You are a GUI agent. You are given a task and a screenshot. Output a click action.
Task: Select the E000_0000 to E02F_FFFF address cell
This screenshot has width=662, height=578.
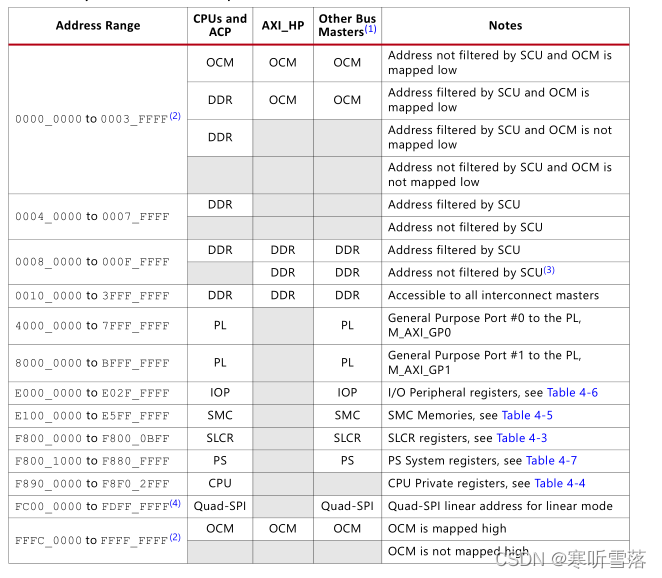tap(92, 393)
